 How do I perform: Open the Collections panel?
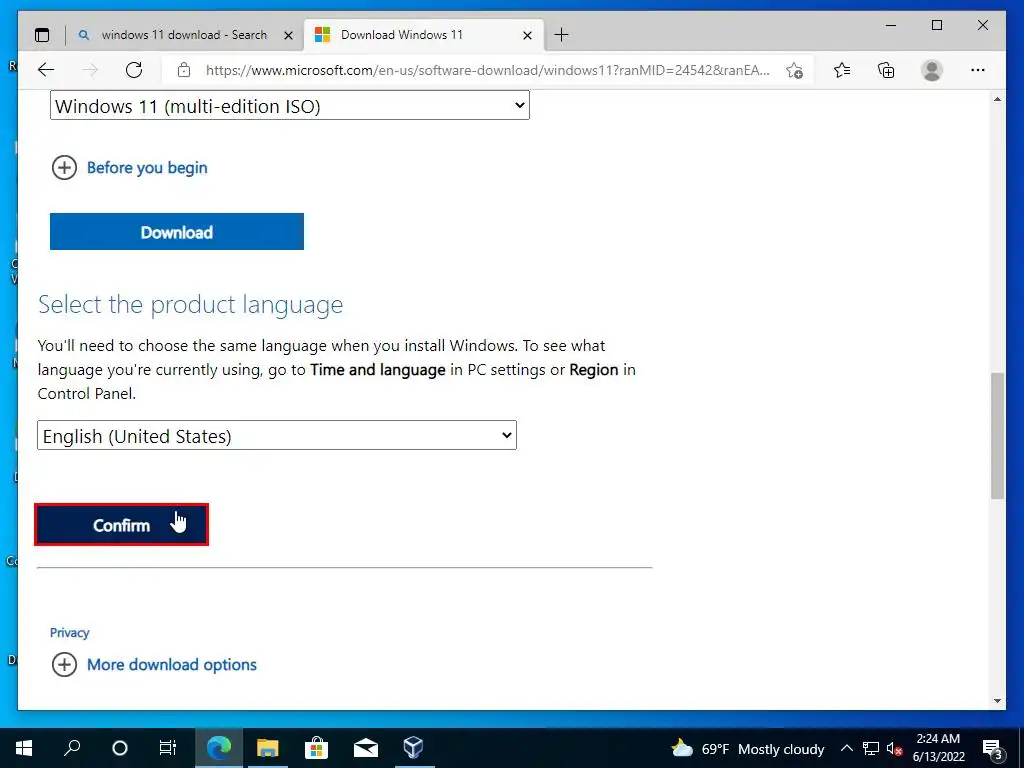point(886,70)
